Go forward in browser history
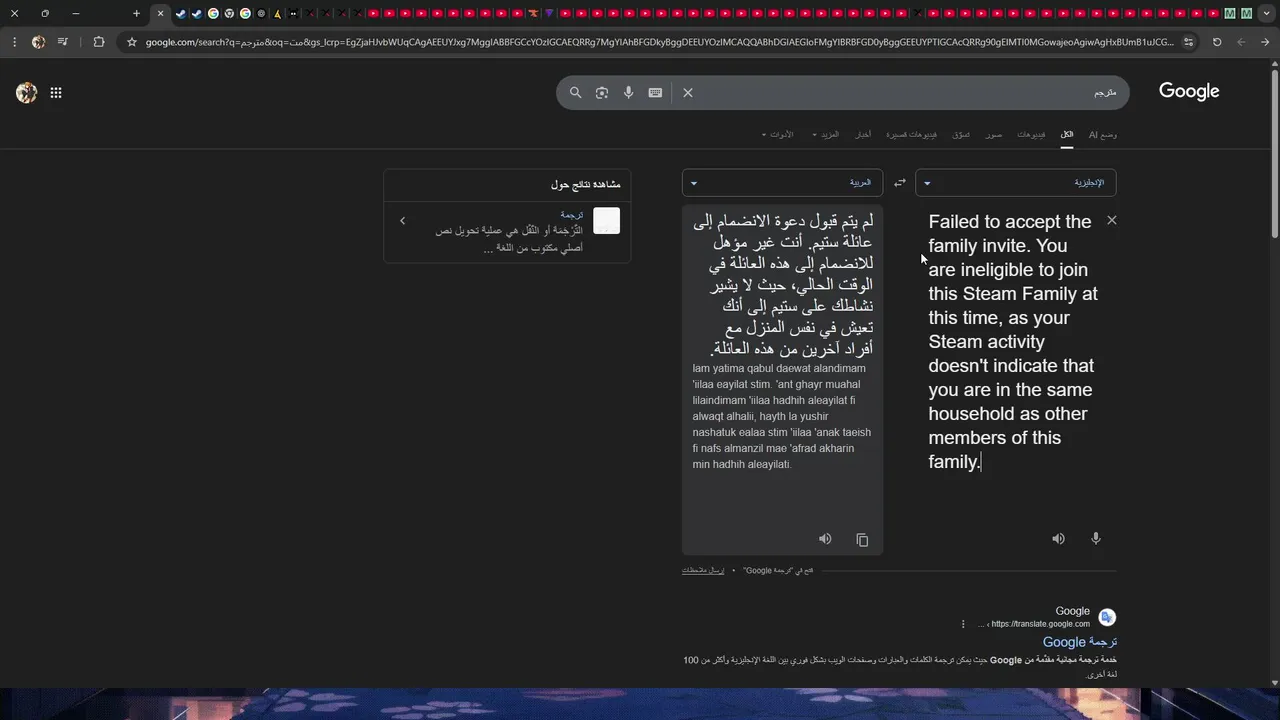This screenshot has width=1280, height=720. tap(1265, 42)
